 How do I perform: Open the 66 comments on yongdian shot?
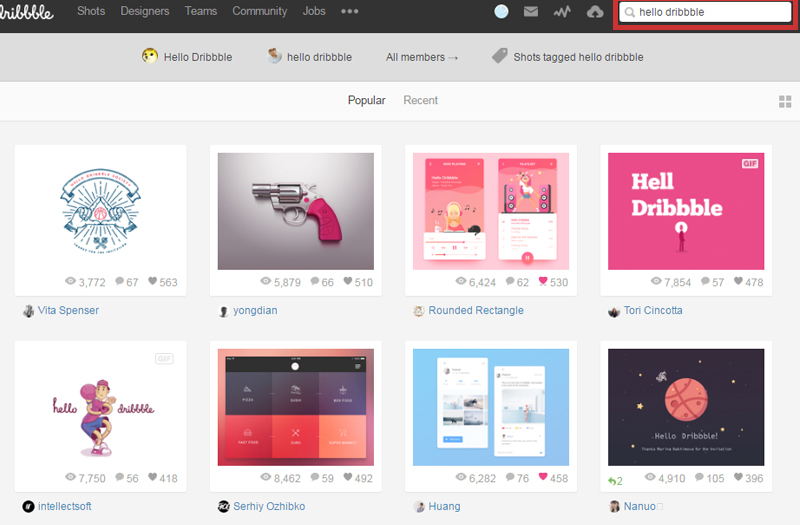tap(322, 282)
